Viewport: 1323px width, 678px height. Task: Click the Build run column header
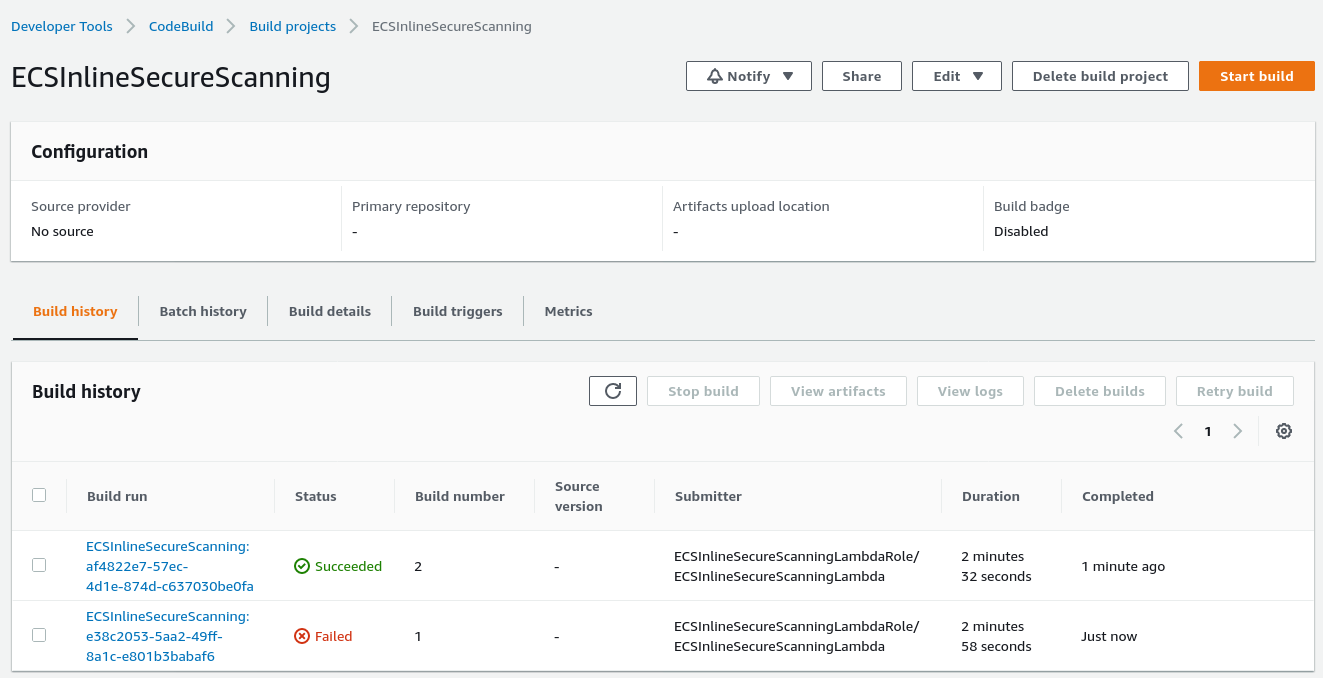coord(117,496)
